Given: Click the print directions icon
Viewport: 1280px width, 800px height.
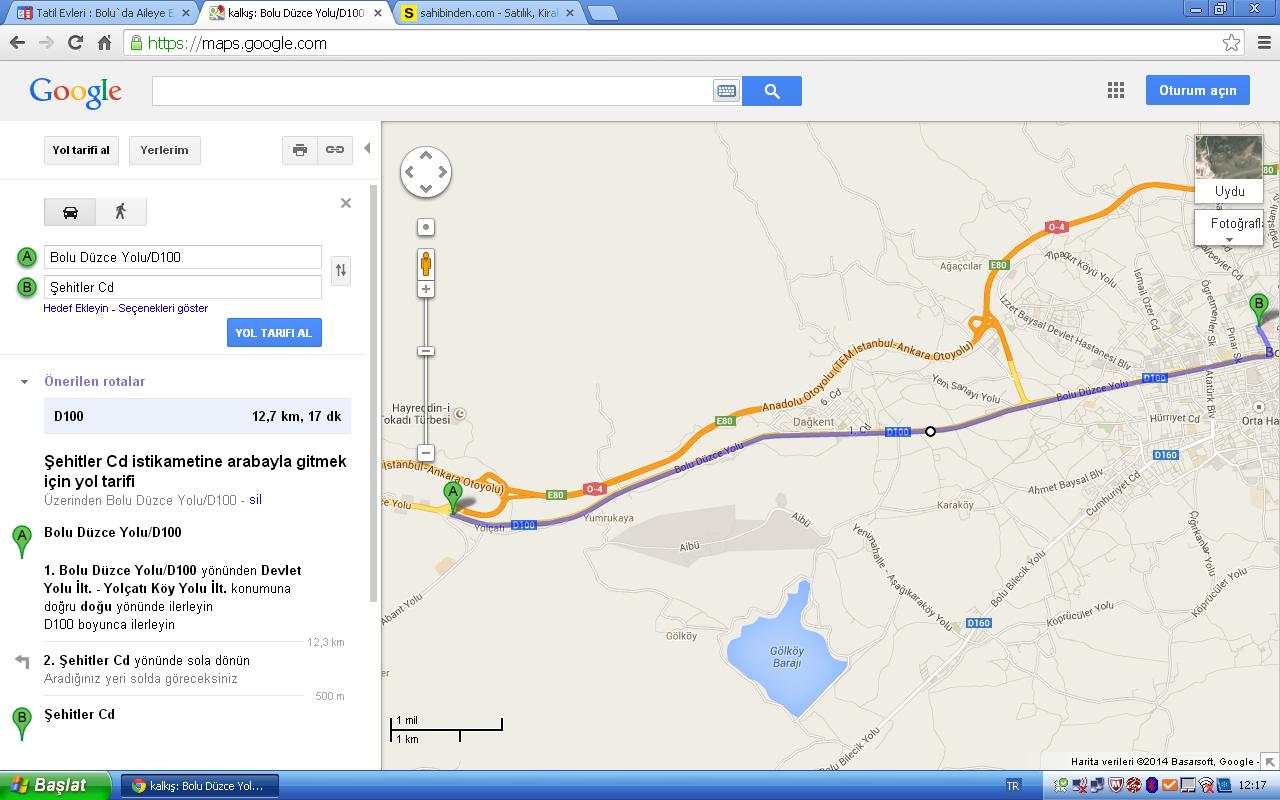Looking at the screenshot, I should tap(299, 150).
